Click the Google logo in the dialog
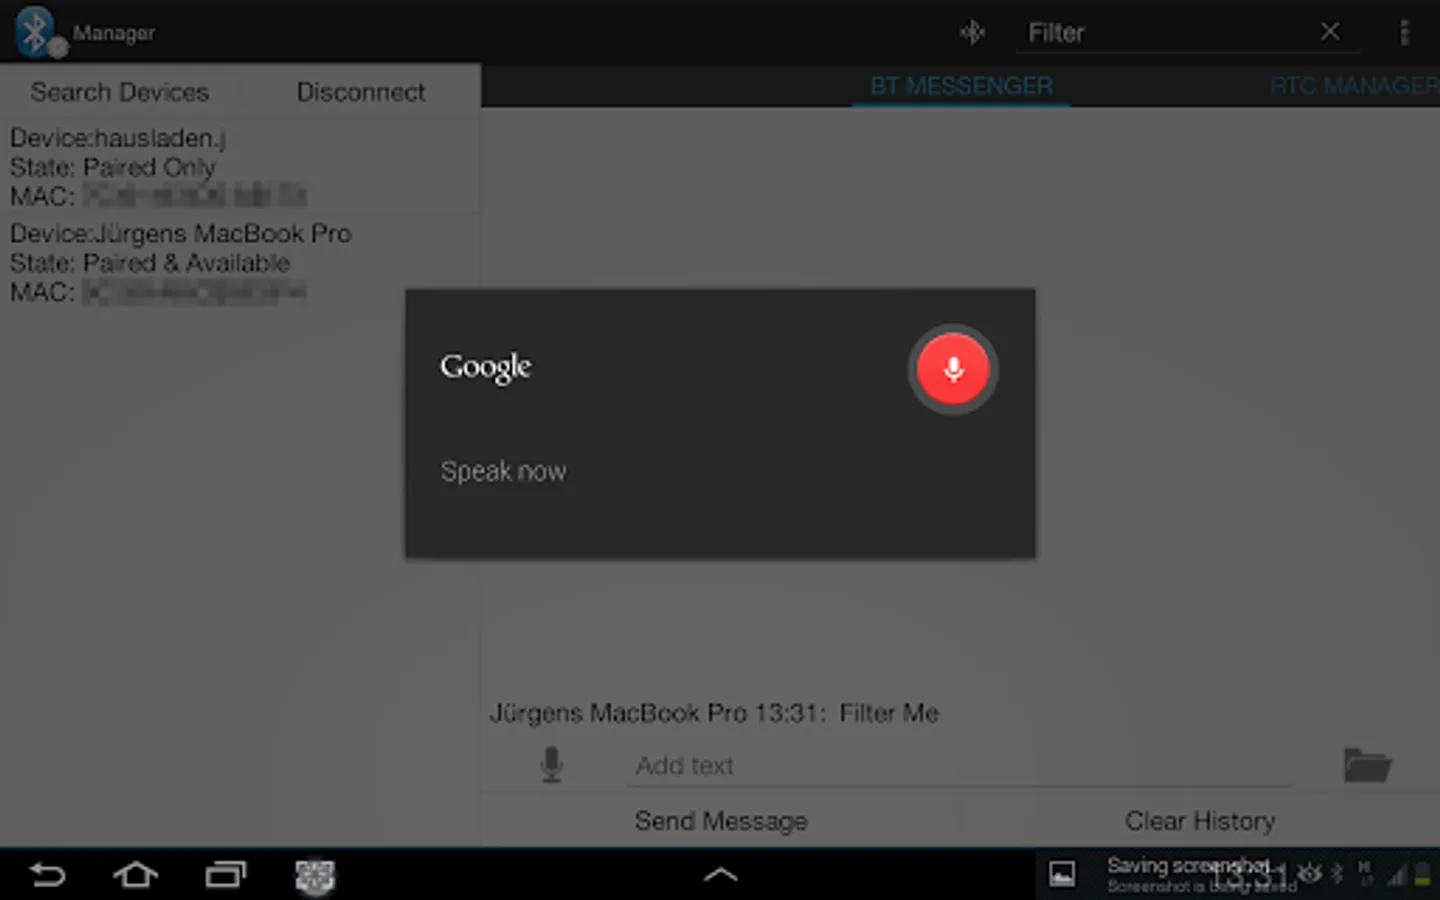 (486, 367)
